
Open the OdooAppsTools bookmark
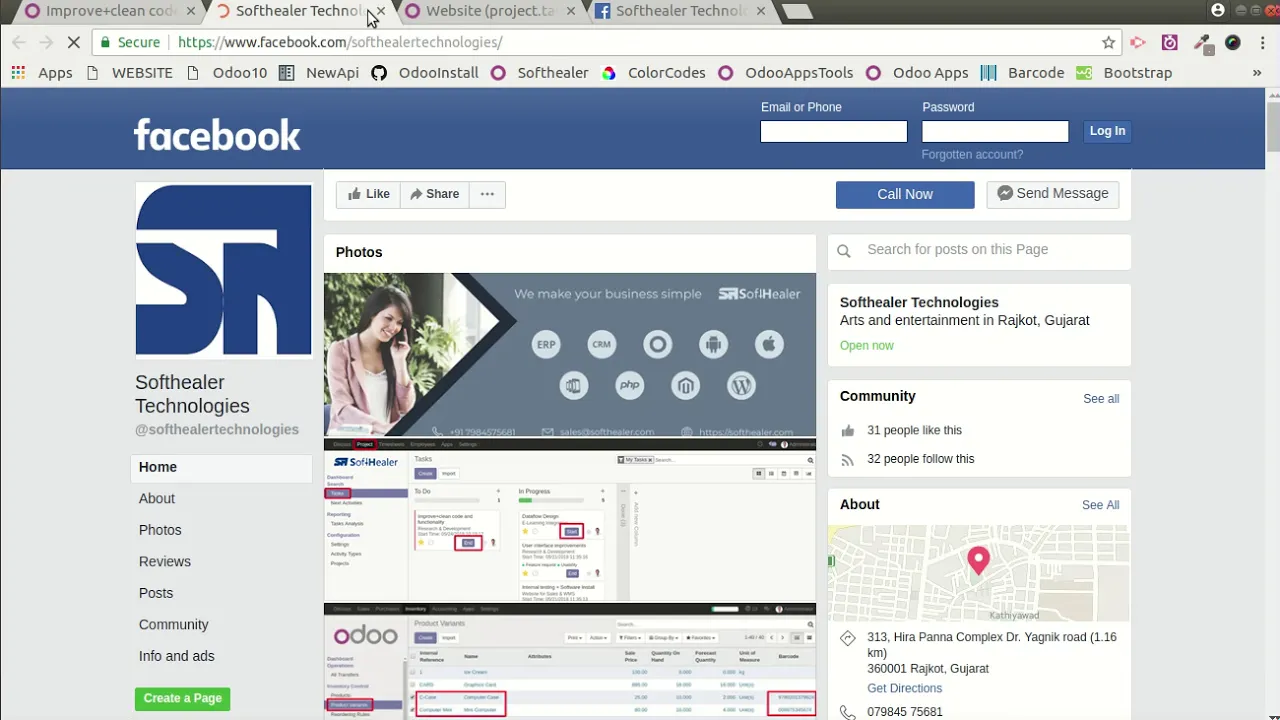coord(786,73)
